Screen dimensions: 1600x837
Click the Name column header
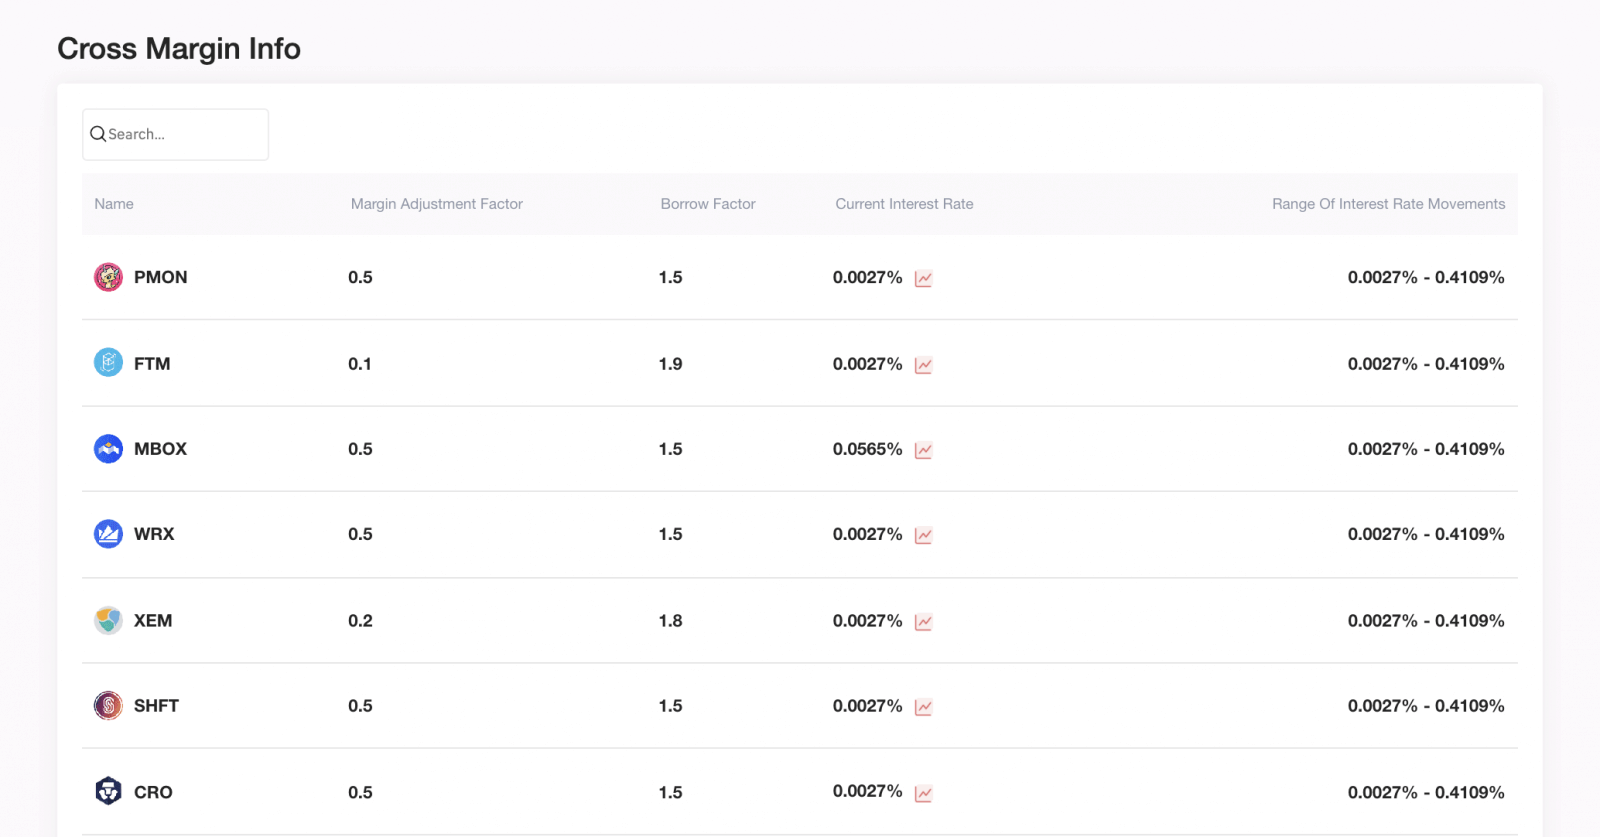(x=114, y=204)
